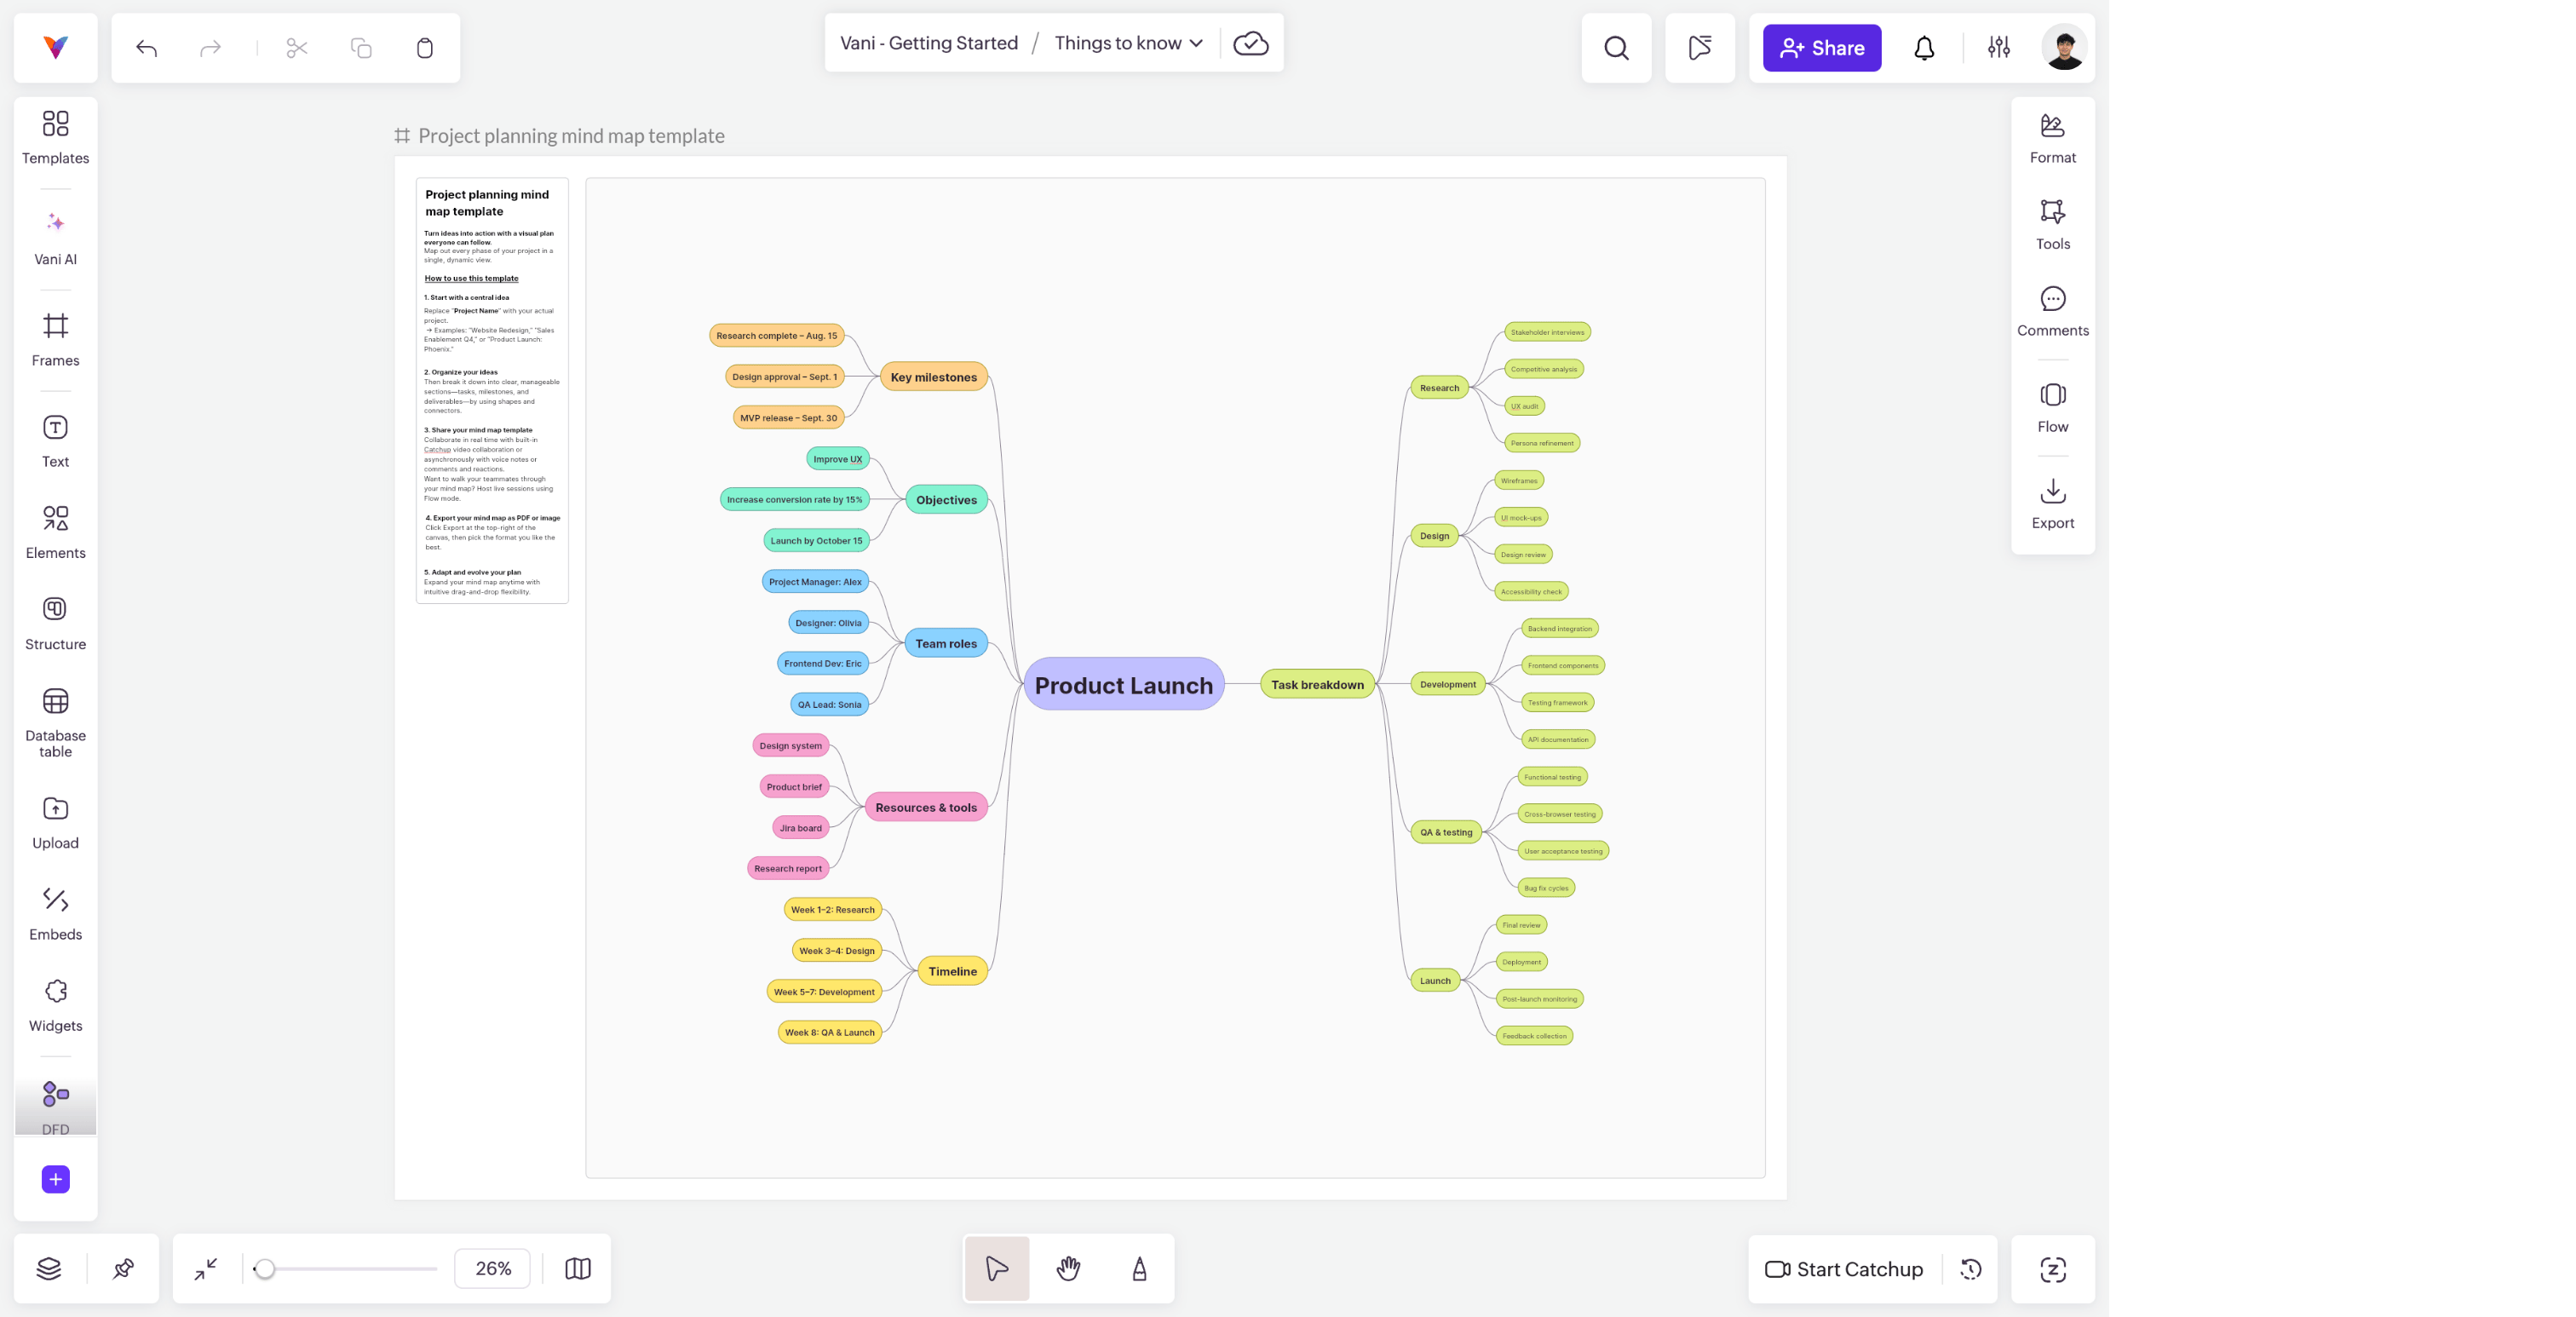Toggle the minimap view icon
This screenshot has height=1317, width=2576.
[578, 1268]
